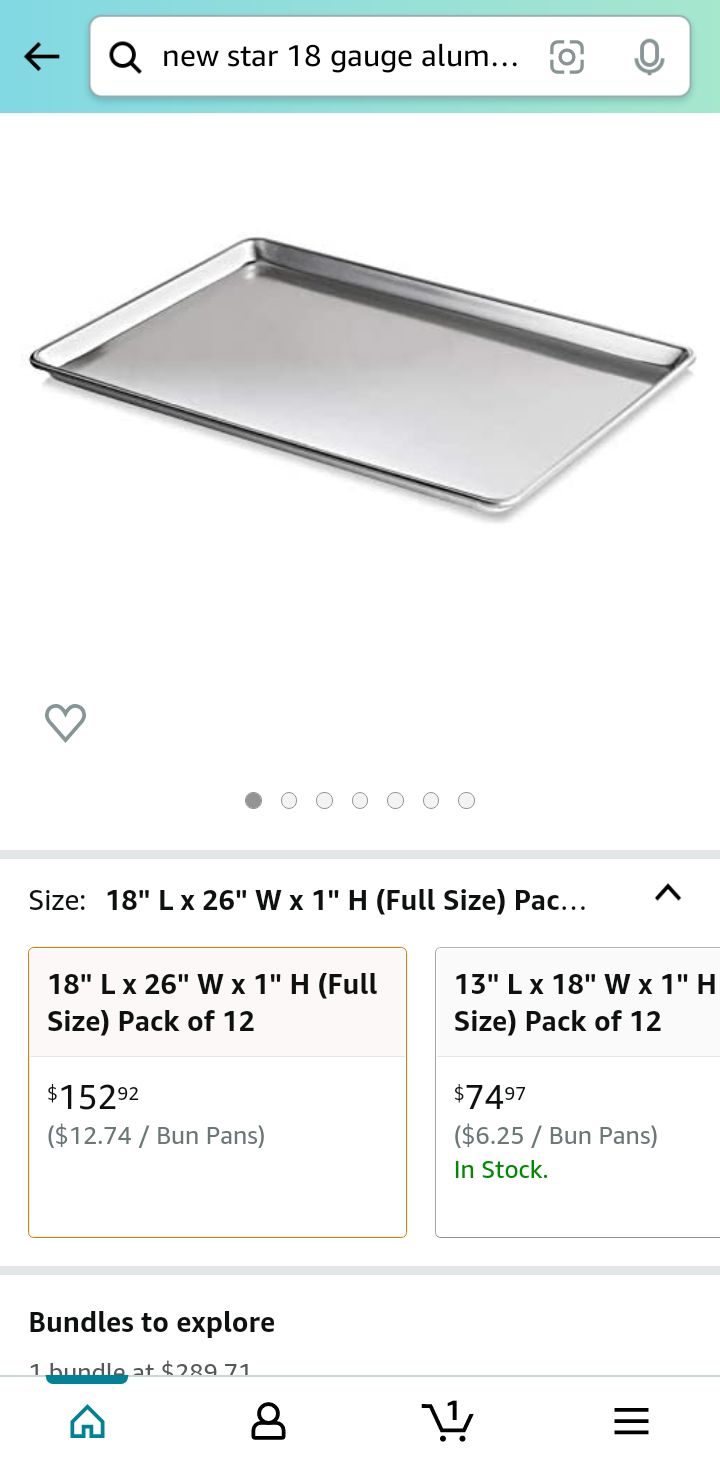
Task: Add item to wishlist with heart icon
Action: [x=66, y=722]
